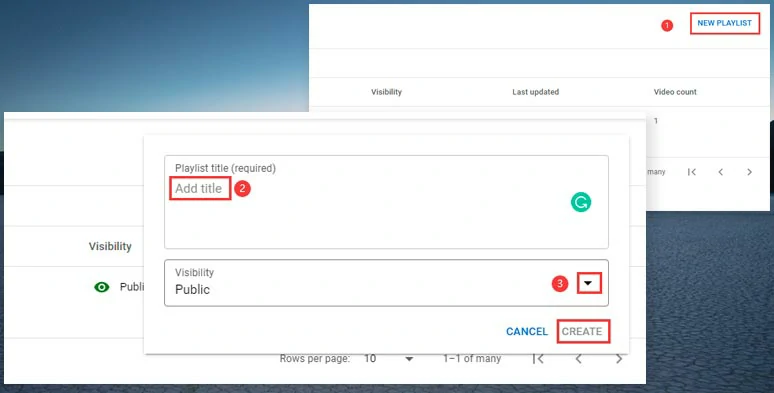Click the Video count column header
The height and width of the screenshot is (393, 774).
675,92
